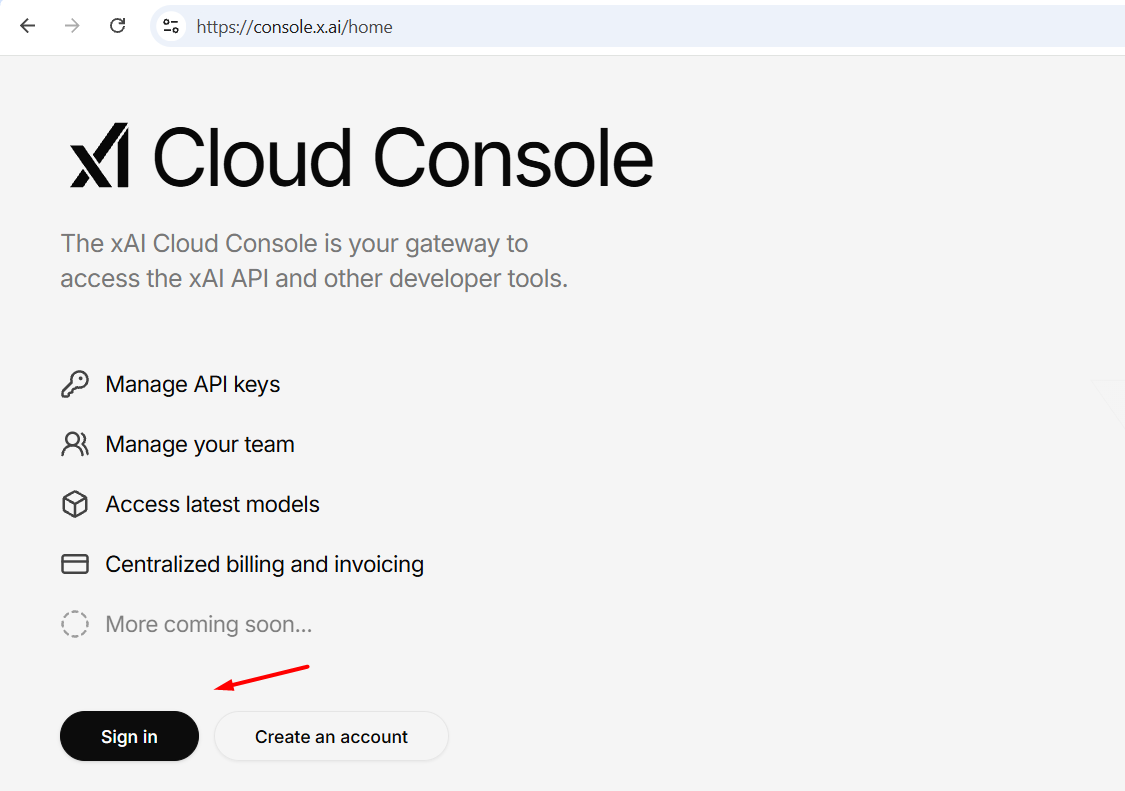
Task: Click the people icon for team management
Action: pyautogui.click(x=75, y=444)
